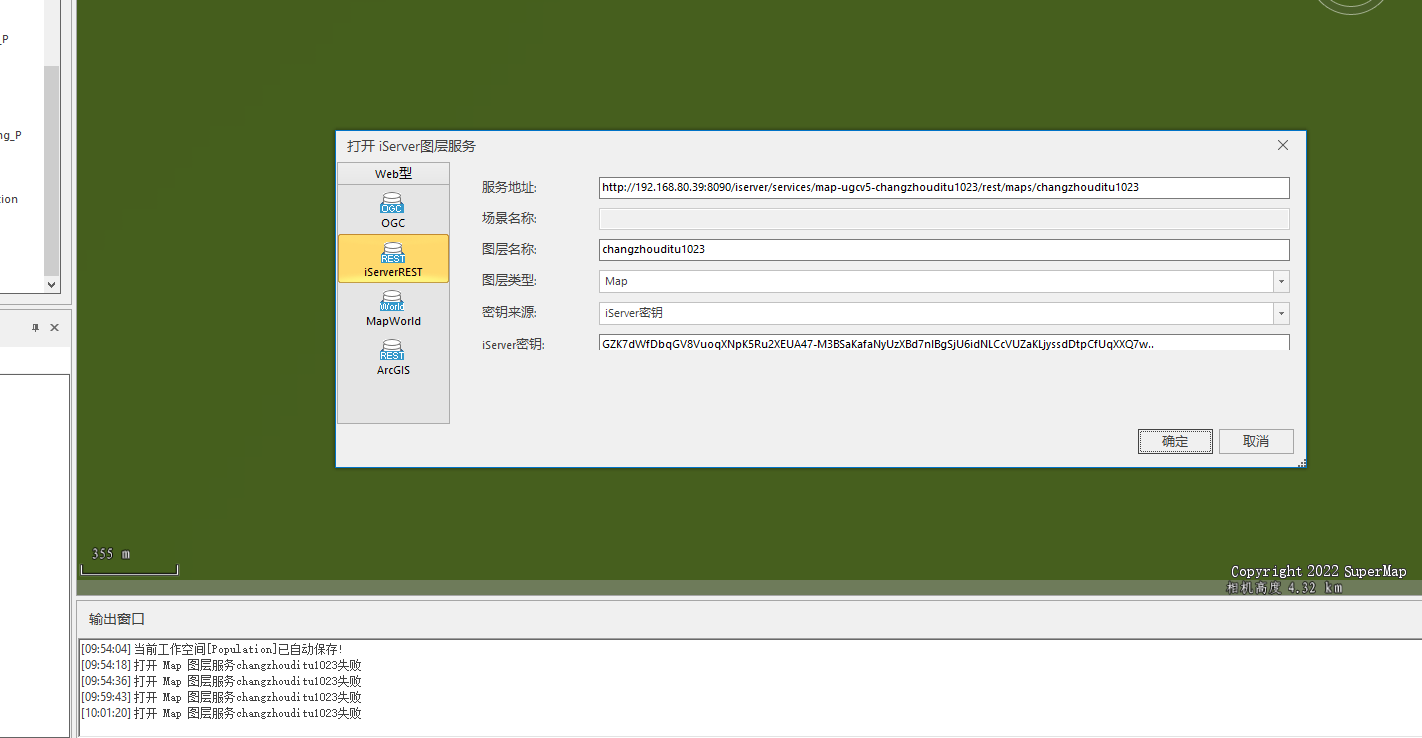Image resolution: width=1422 pixels, height=738 pixels.
Task: Click the 密钥来源 label
Action: pos(509,313)
